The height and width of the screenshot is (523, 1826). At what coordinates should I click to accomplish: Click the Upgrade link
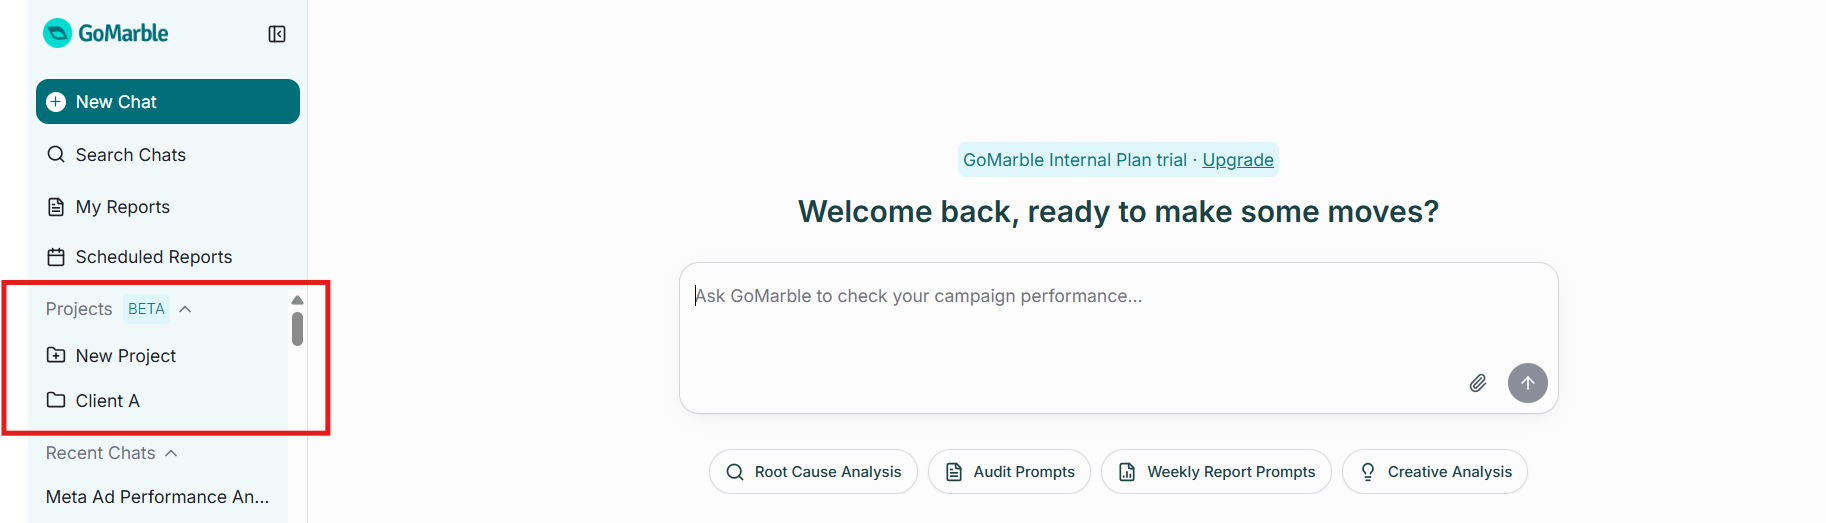click(1238, 160)
